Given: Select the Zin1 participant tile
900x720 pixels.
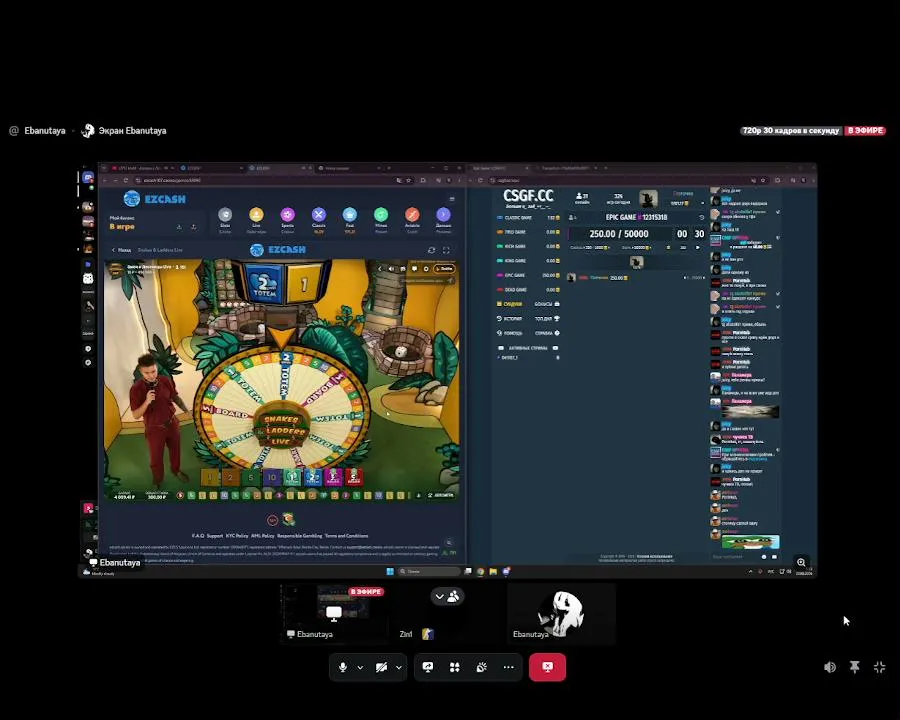Looking at the screenshot, I should [448, 613].
